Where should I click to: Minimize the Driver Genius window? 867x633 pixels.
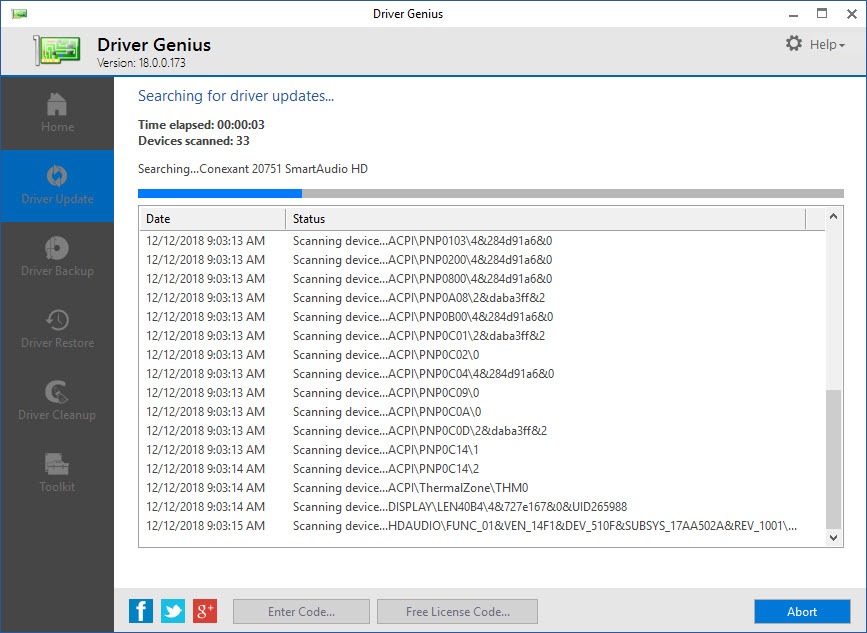[793, 14]
